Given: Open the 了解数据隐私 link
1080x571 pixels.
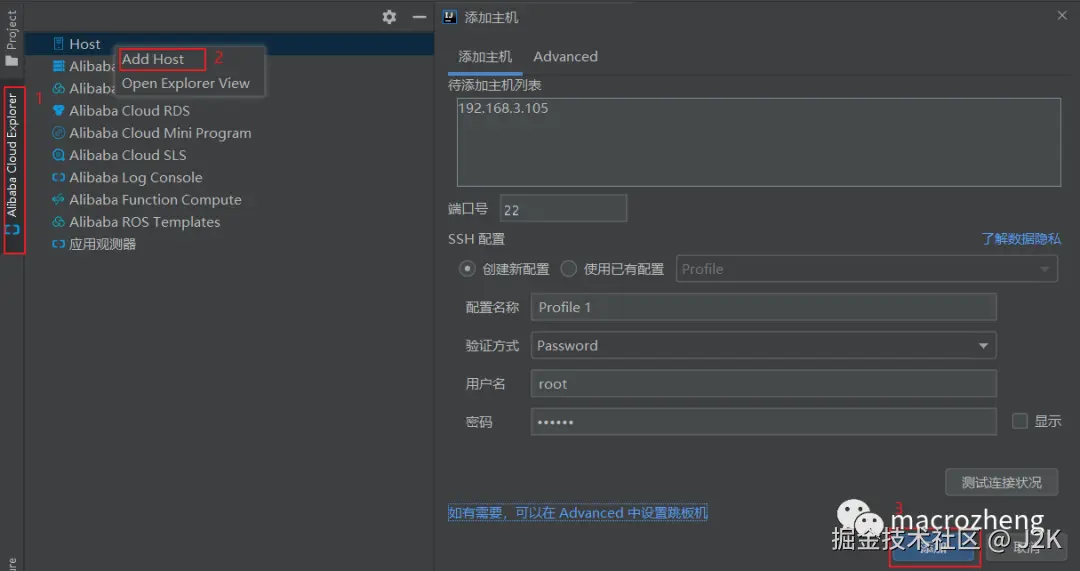Looking at the screenshot, I should 1021,239.
